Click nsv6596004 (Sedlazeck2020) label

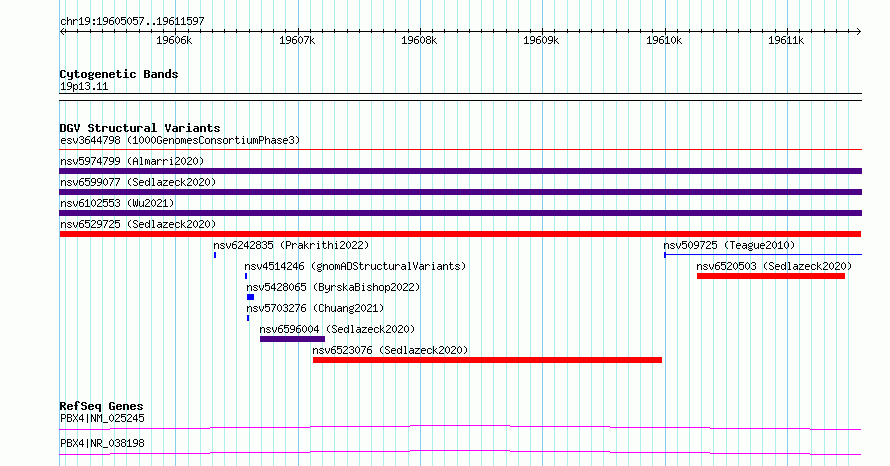(337, 329)
